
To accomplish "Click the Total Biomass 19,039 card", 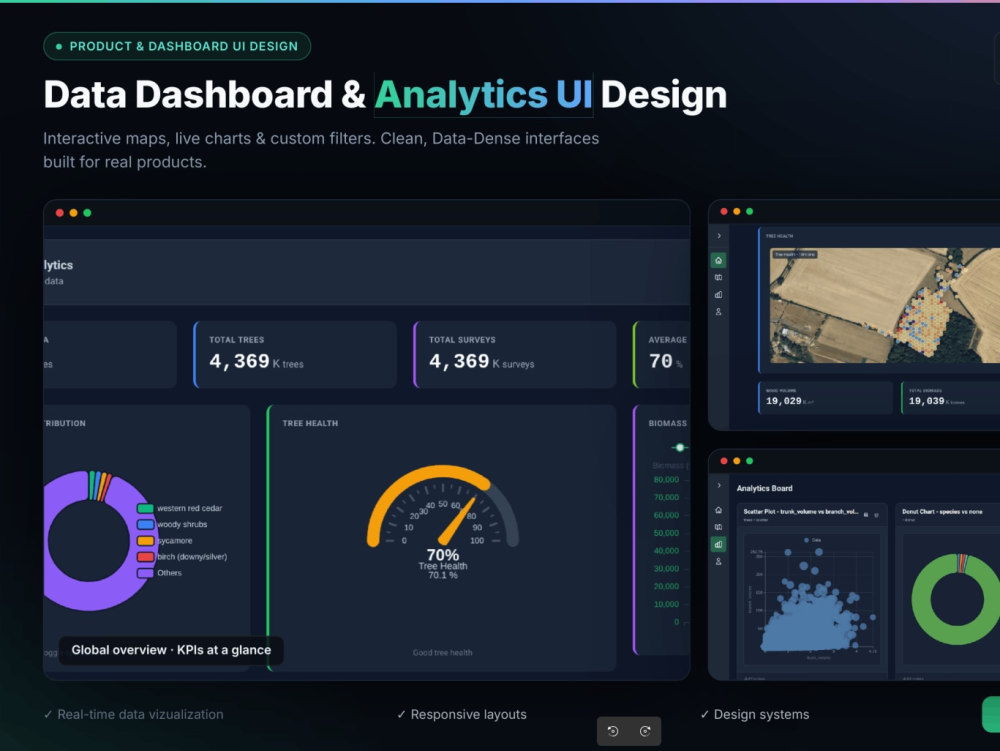I will (950, 397).
